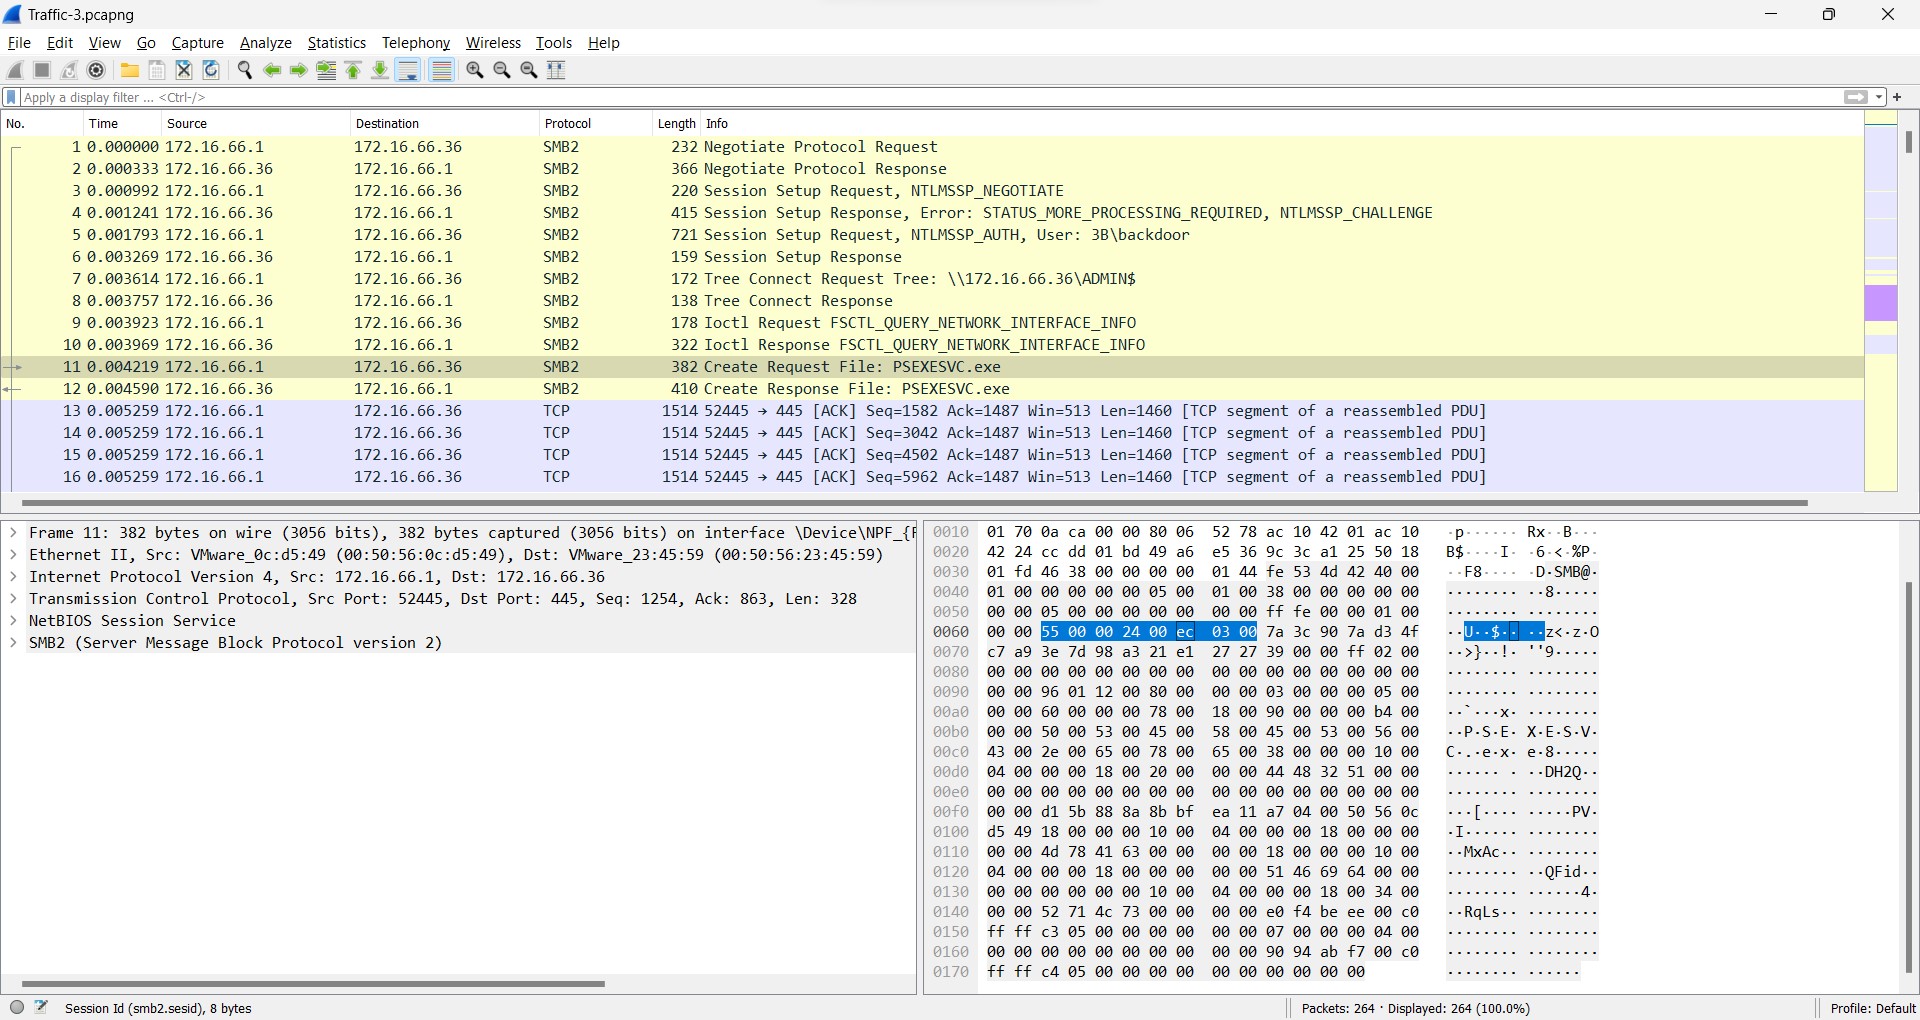The image size is (1920, 1020).
Task: Toggle auto scroll during live capture
Action: point(408,70)
